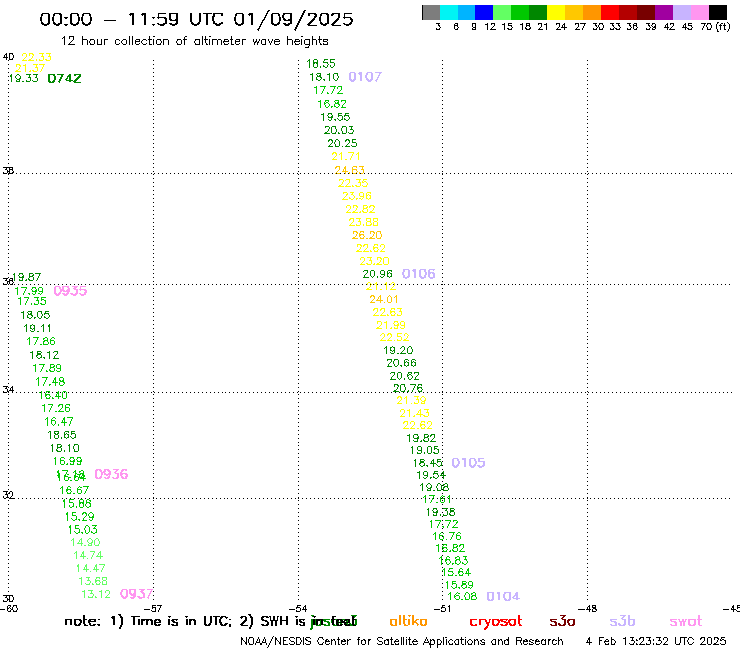This screenshot has width=740, height=650.
Task: Click the wave height value 15.64
Action: (x=456, y=572)
